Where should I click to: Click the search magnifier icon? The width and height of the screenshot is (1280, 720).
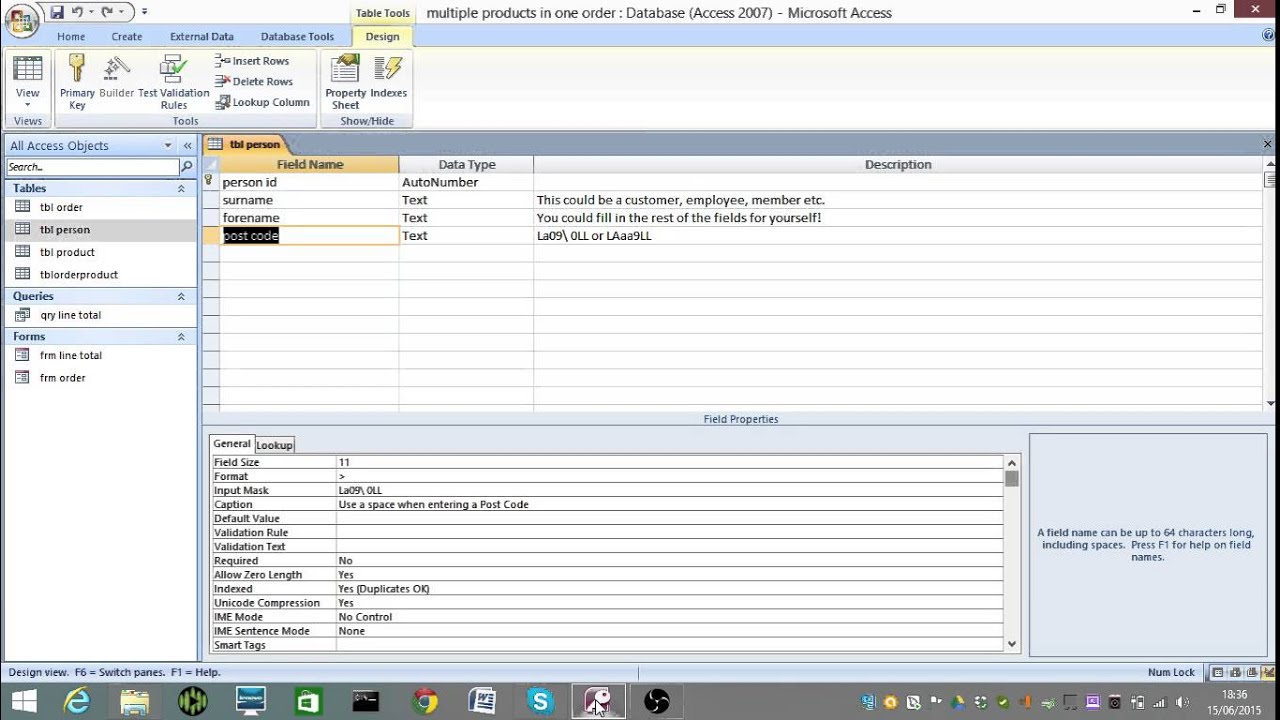click(186, 167)
